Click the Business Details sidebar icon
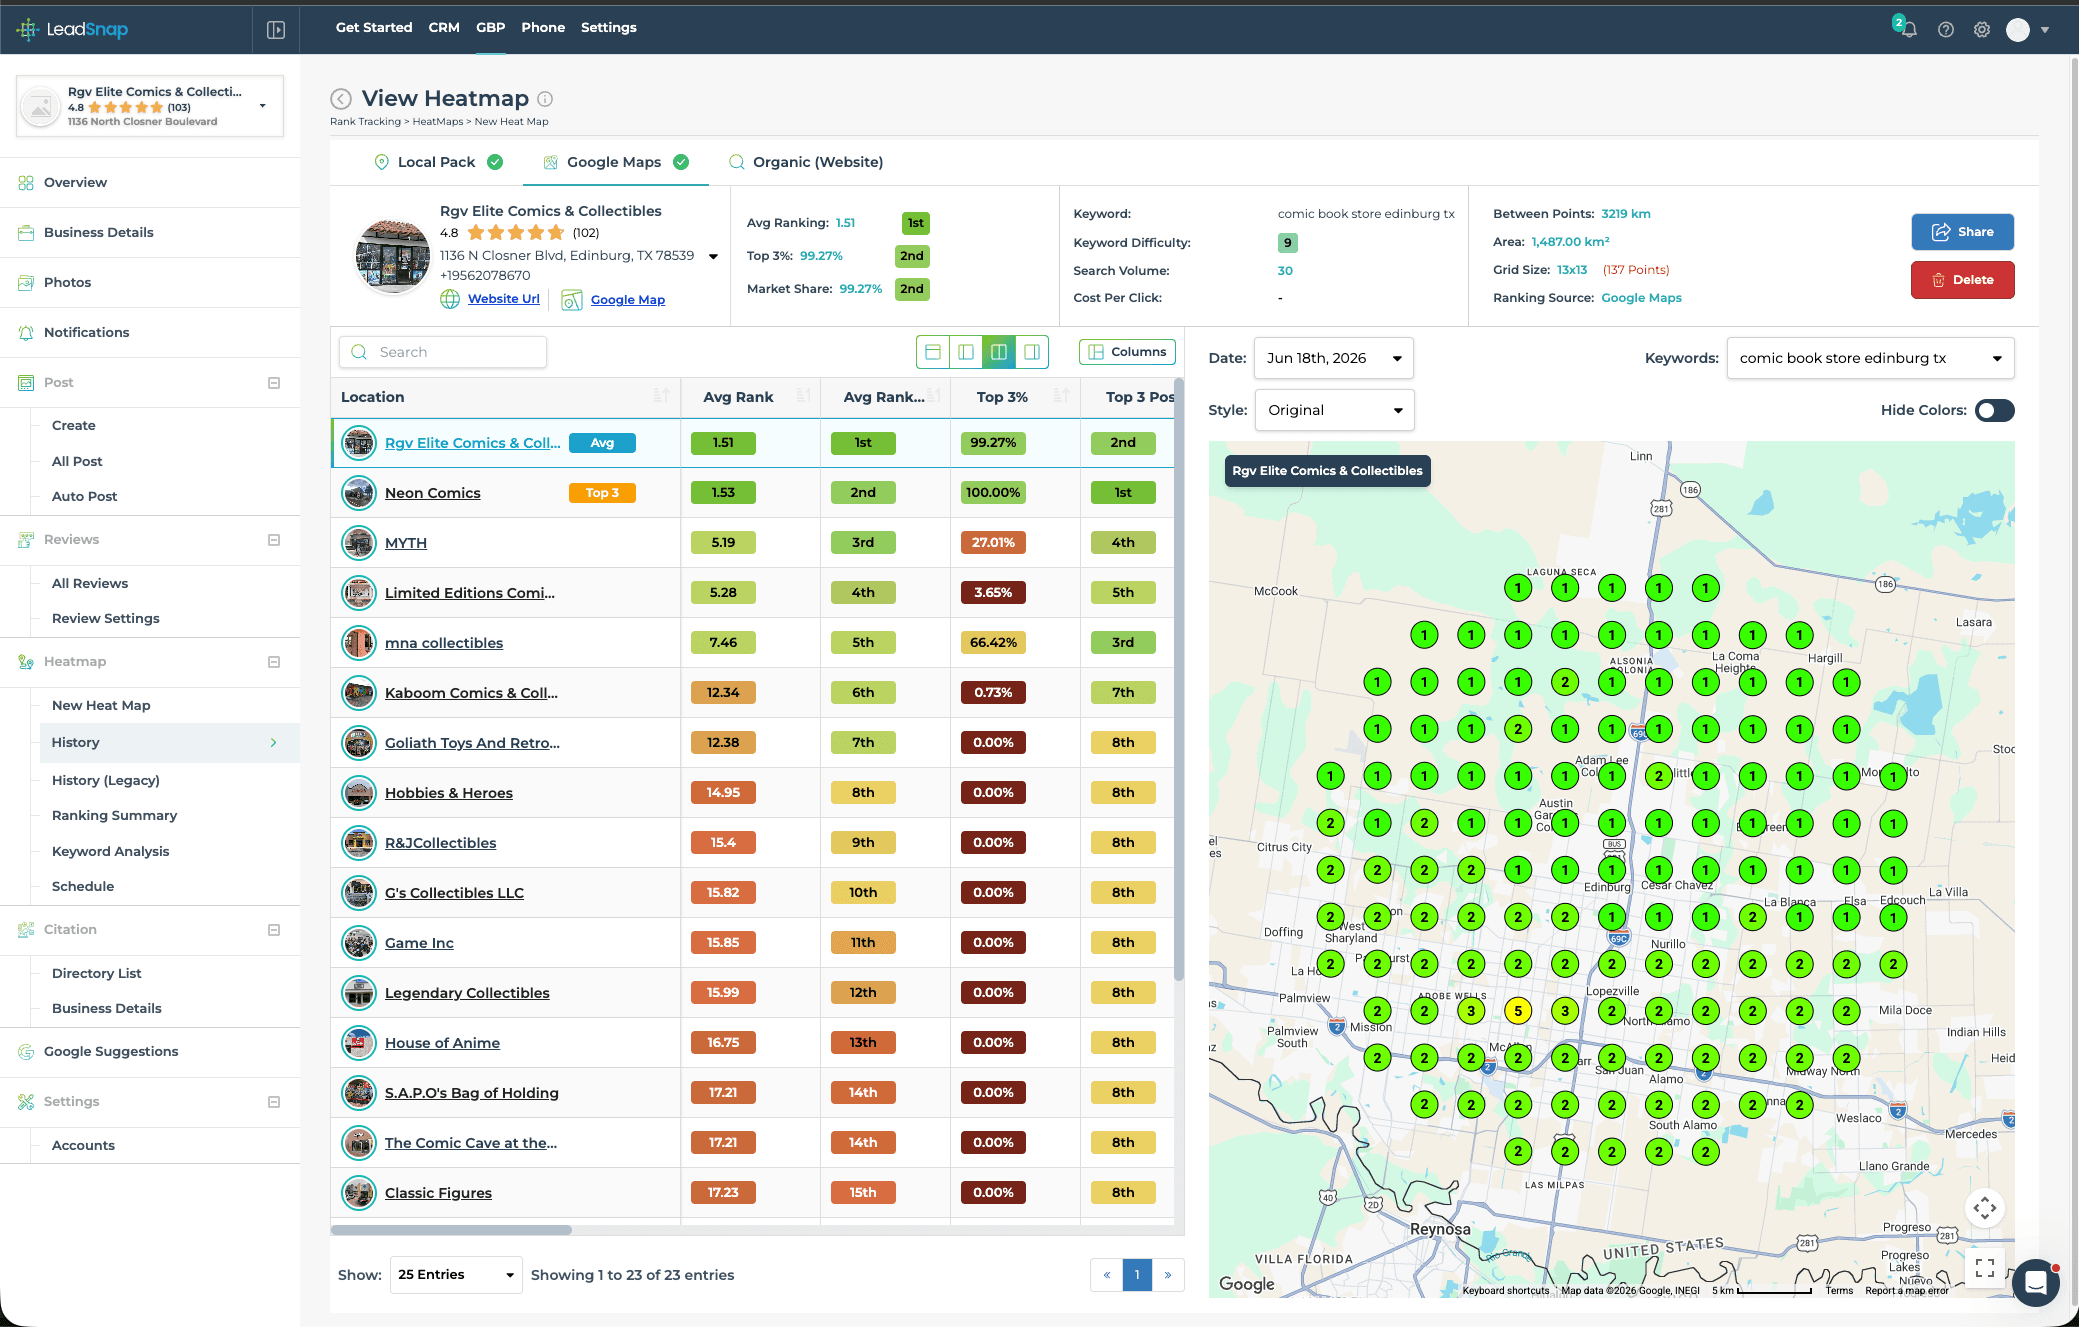The height and width of the screenshot is (1327, 2079). coord(26,232)
